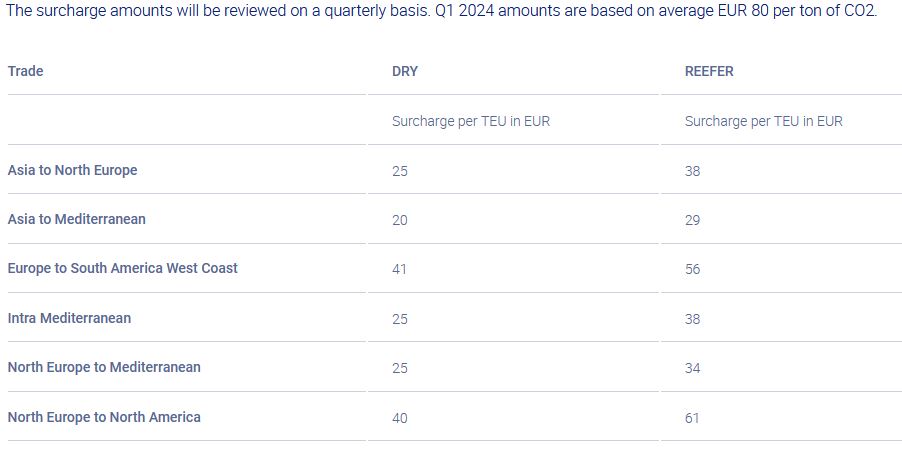Image resolution: width=902 pixels, height=475 pixels.
Task: Click the DRY column header
Action: [x=405, y=71]
